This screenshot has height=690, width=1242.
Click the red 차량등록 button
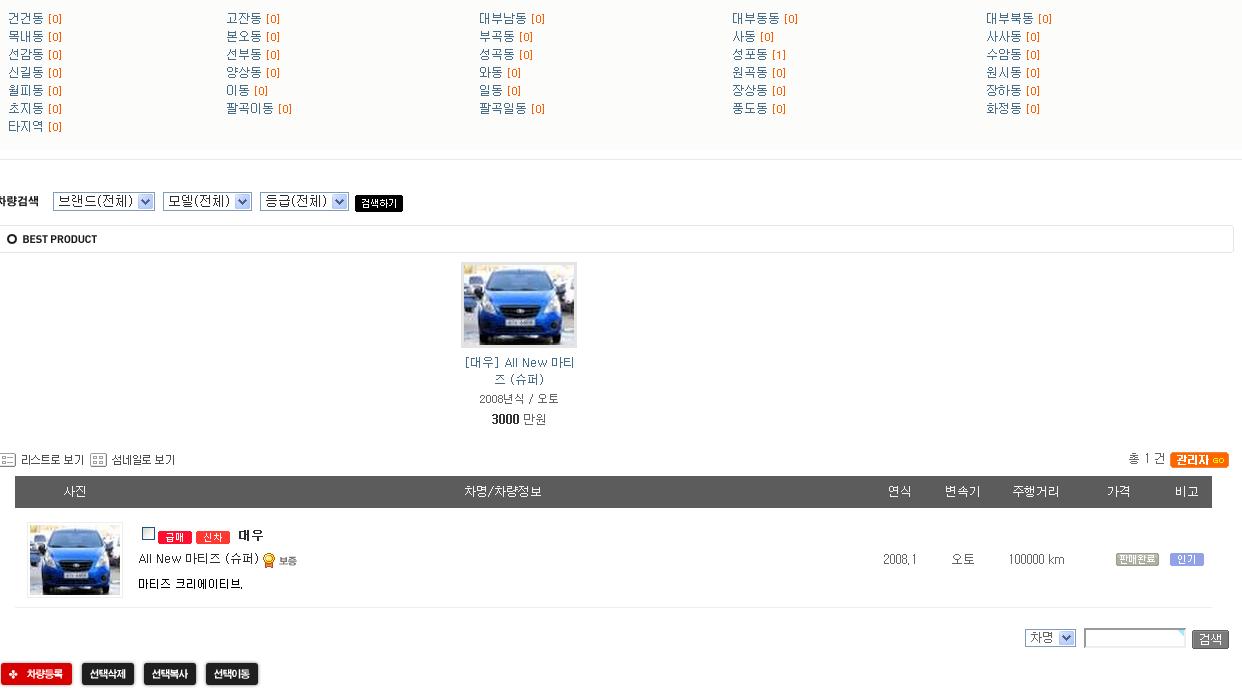(36, 675)
